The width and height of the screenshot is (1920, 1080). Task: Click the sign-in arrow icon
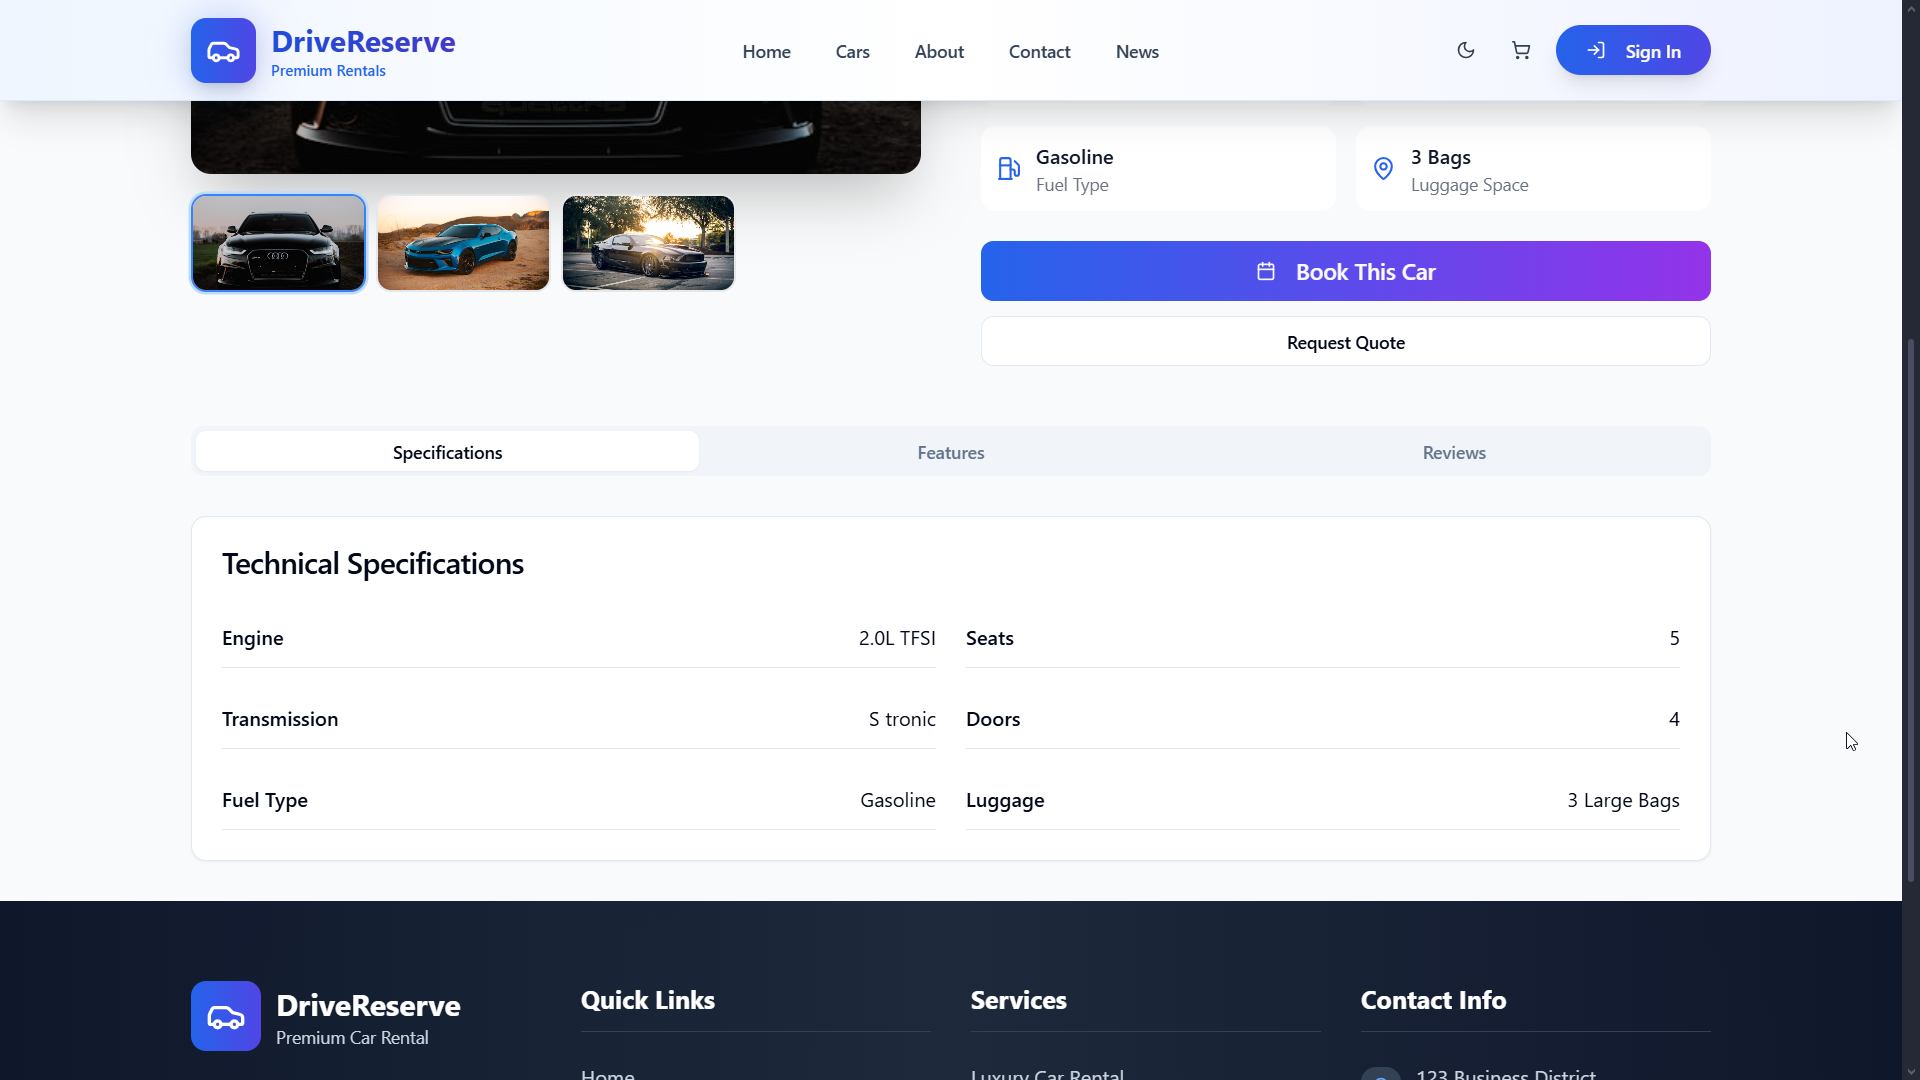click(x=1597, y=51)
